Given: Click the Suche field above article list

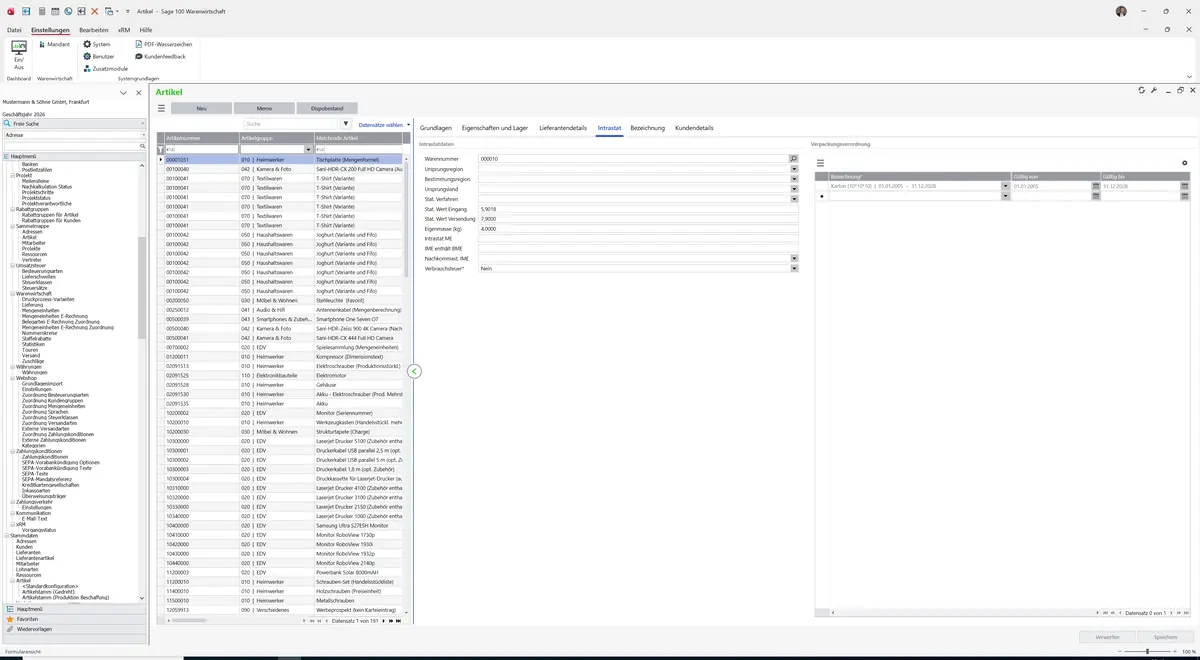Looking at the screenshot, I should click(x=292, y=124).
